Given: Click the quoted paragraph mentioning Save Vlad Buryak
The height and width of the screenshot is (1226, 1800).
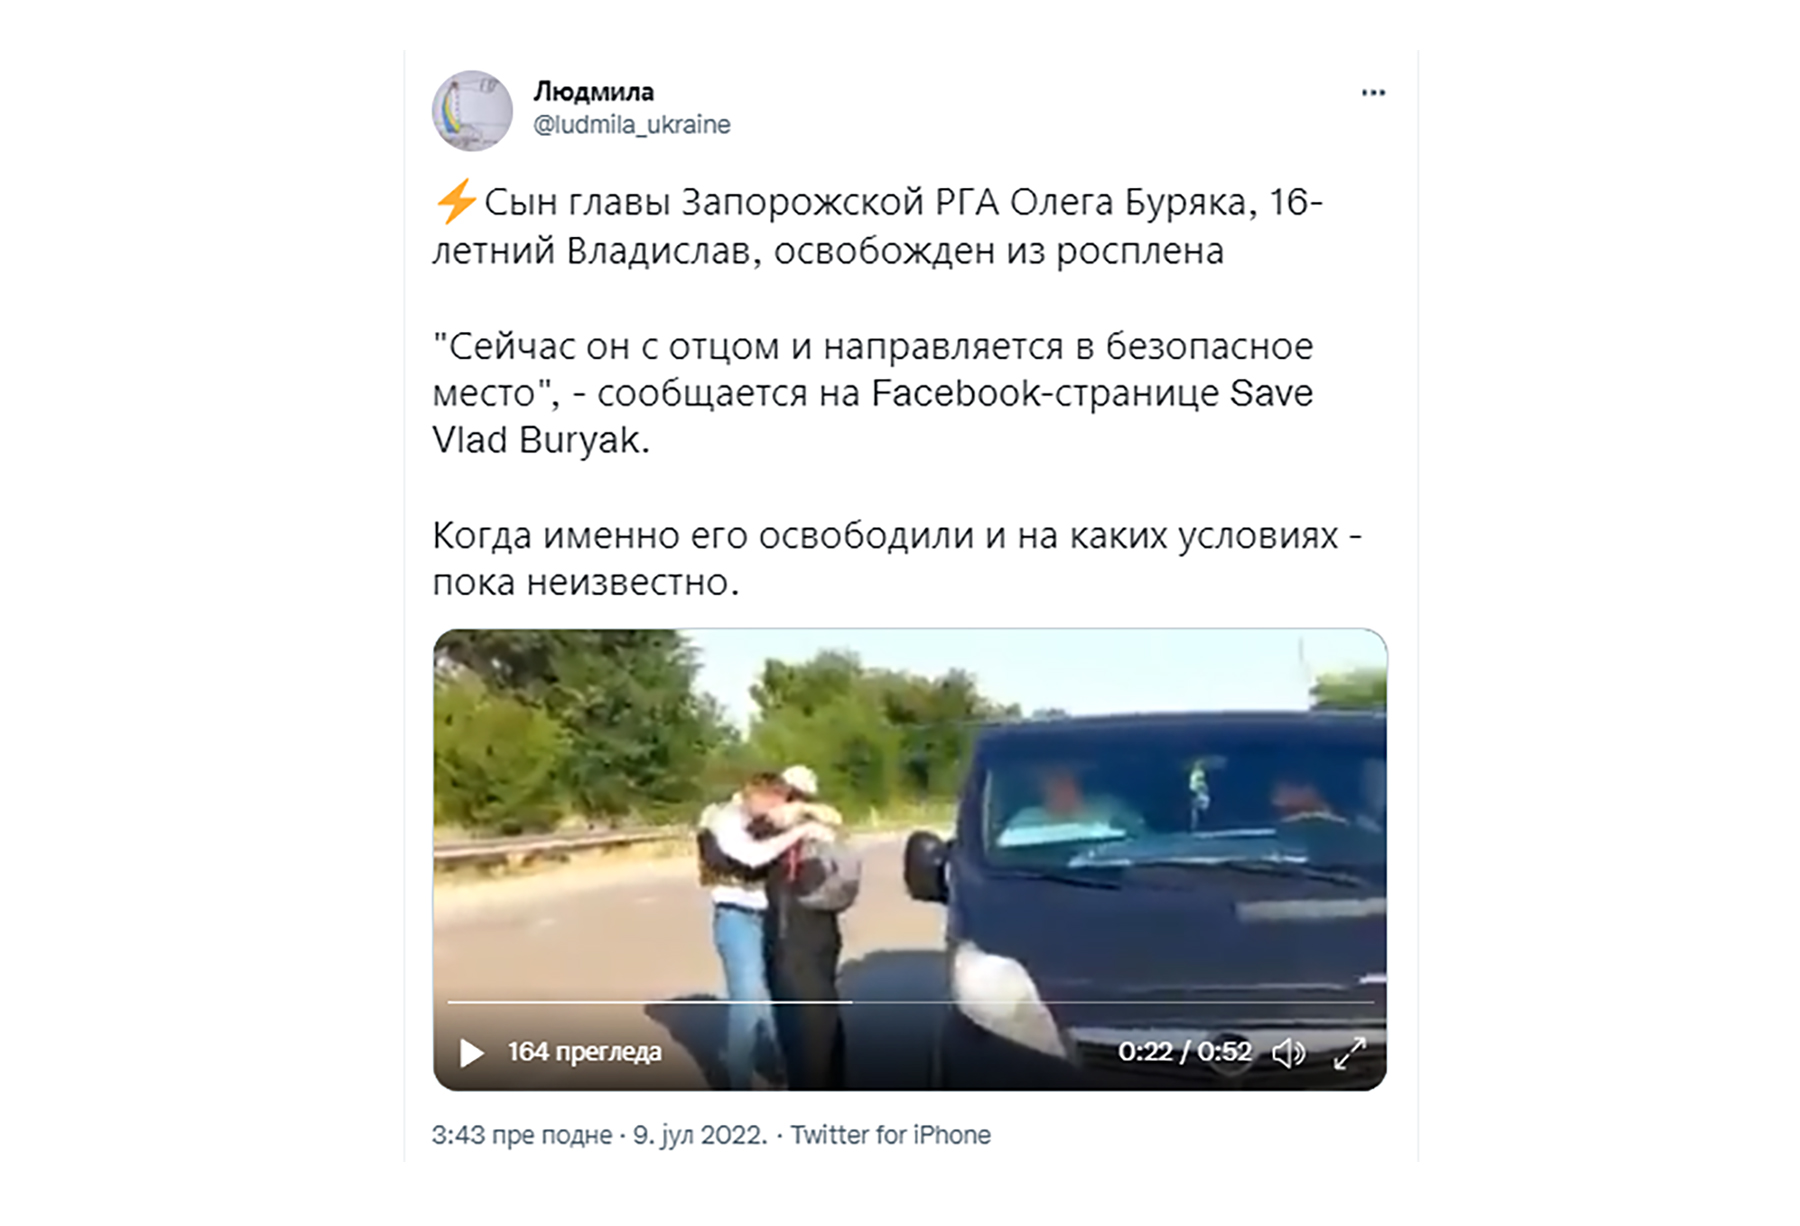Looking at the screenshot, I should pos(873,393).
